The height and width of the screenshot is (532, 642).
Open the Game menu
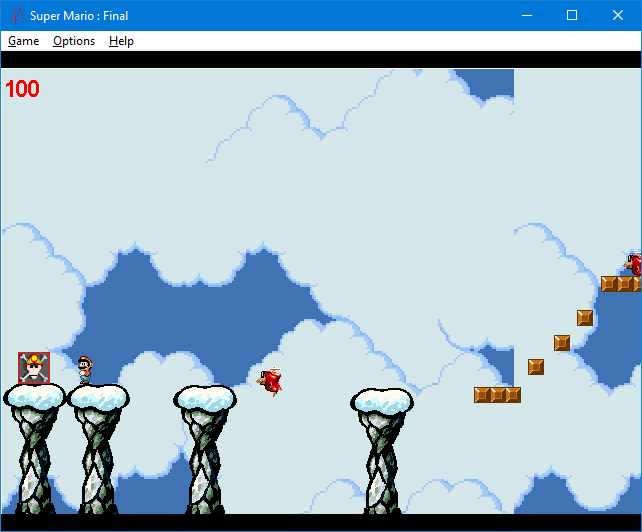click(24, 41)
